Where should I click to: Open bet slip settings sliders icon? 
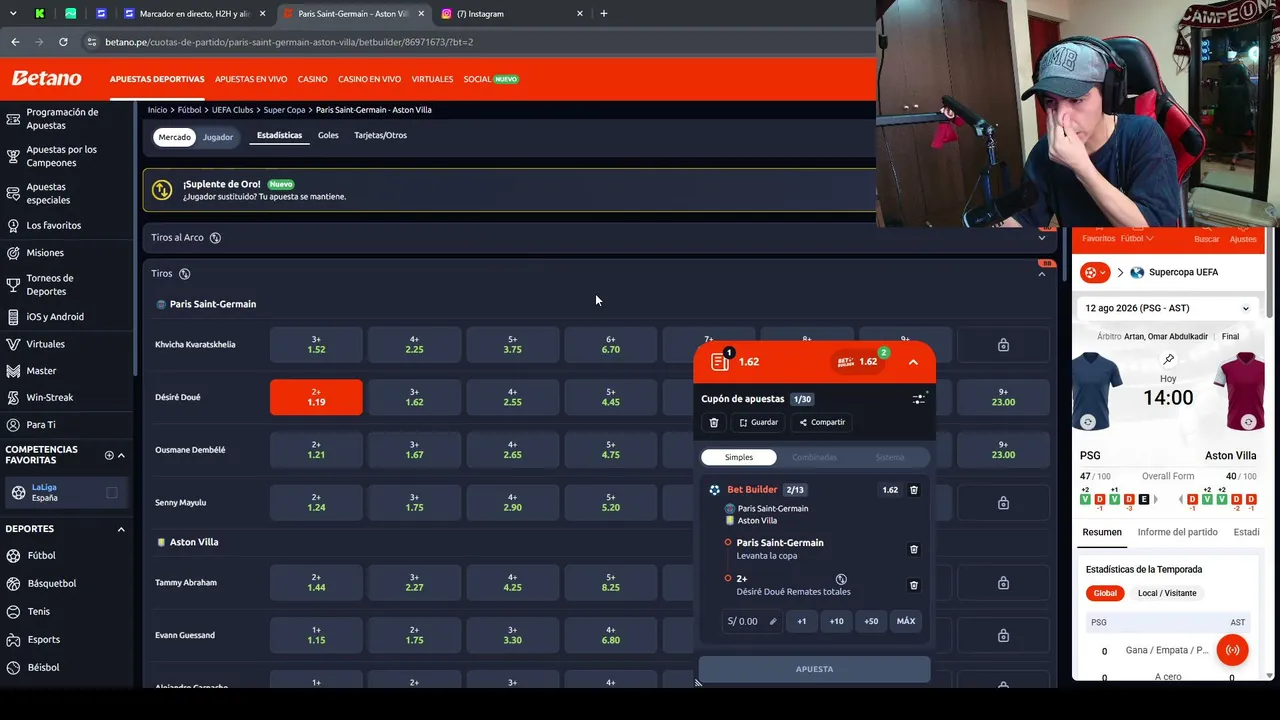click(919, 399)
